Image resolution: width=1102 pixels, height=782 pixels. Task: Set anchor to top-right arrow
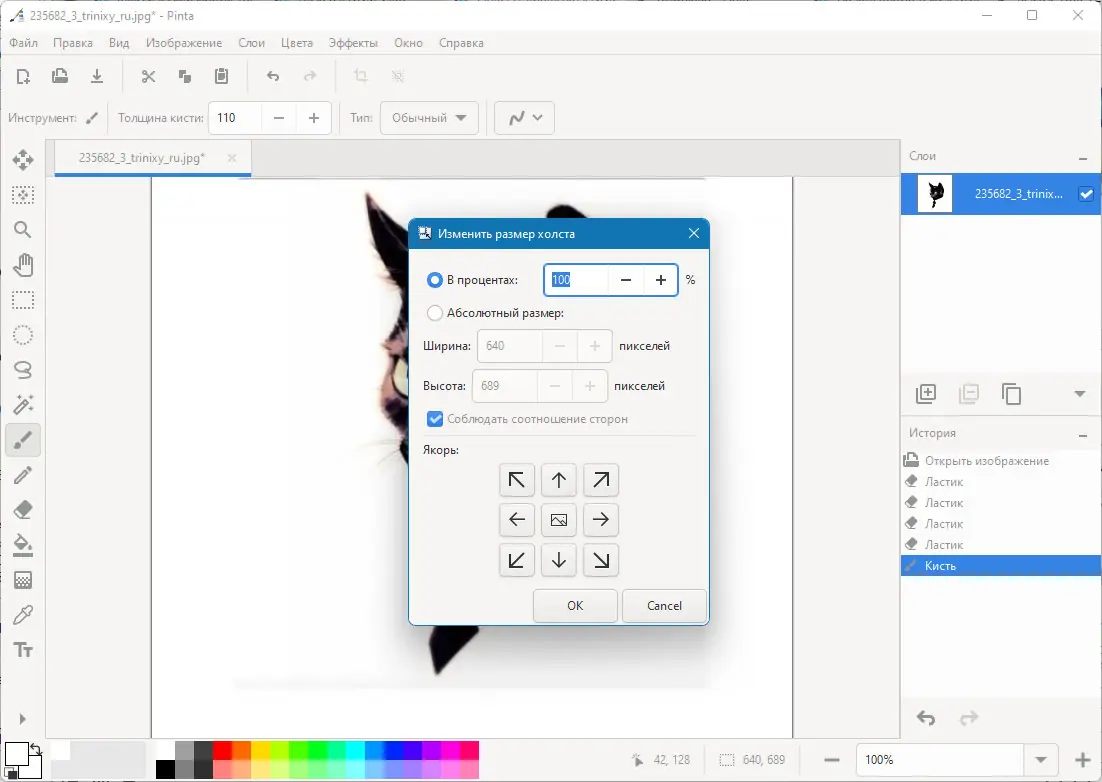coord(601,480)
